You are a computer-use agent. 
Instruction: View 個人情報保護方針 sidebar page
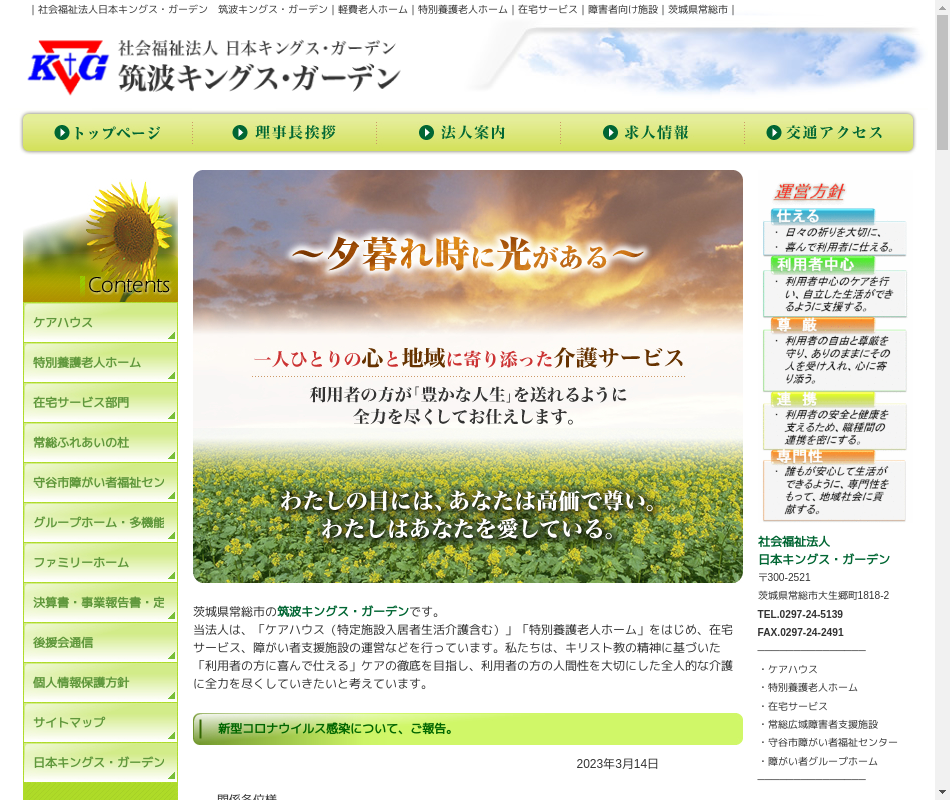point(100,683)
